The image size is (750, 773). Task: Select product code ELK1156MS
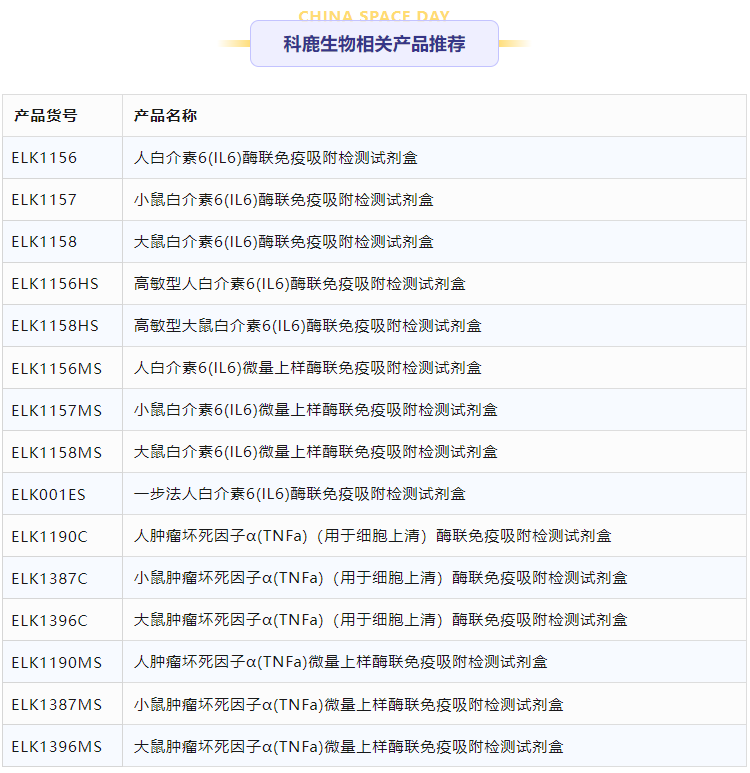point(57,368)
